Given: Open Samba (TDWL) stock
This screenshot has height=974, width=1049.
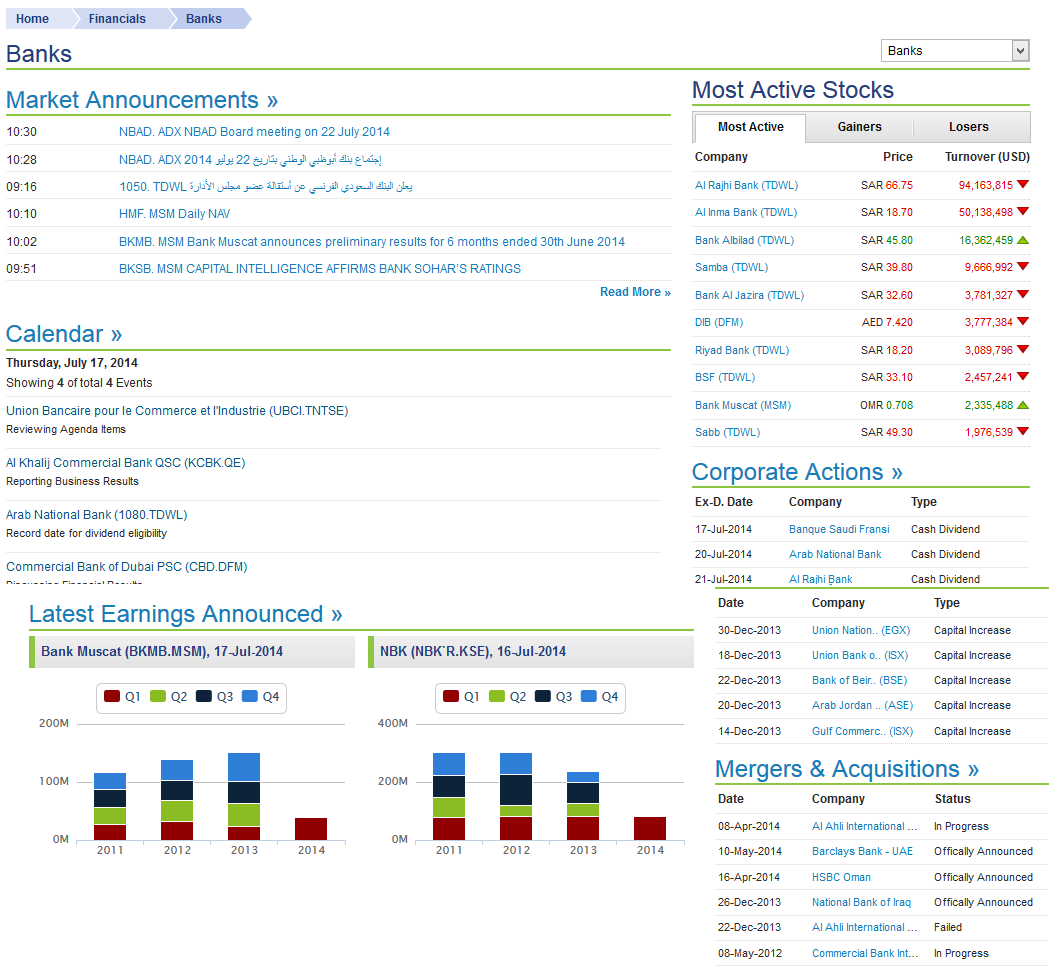Looking at the screenshot, I should click(x=731, y=268).
